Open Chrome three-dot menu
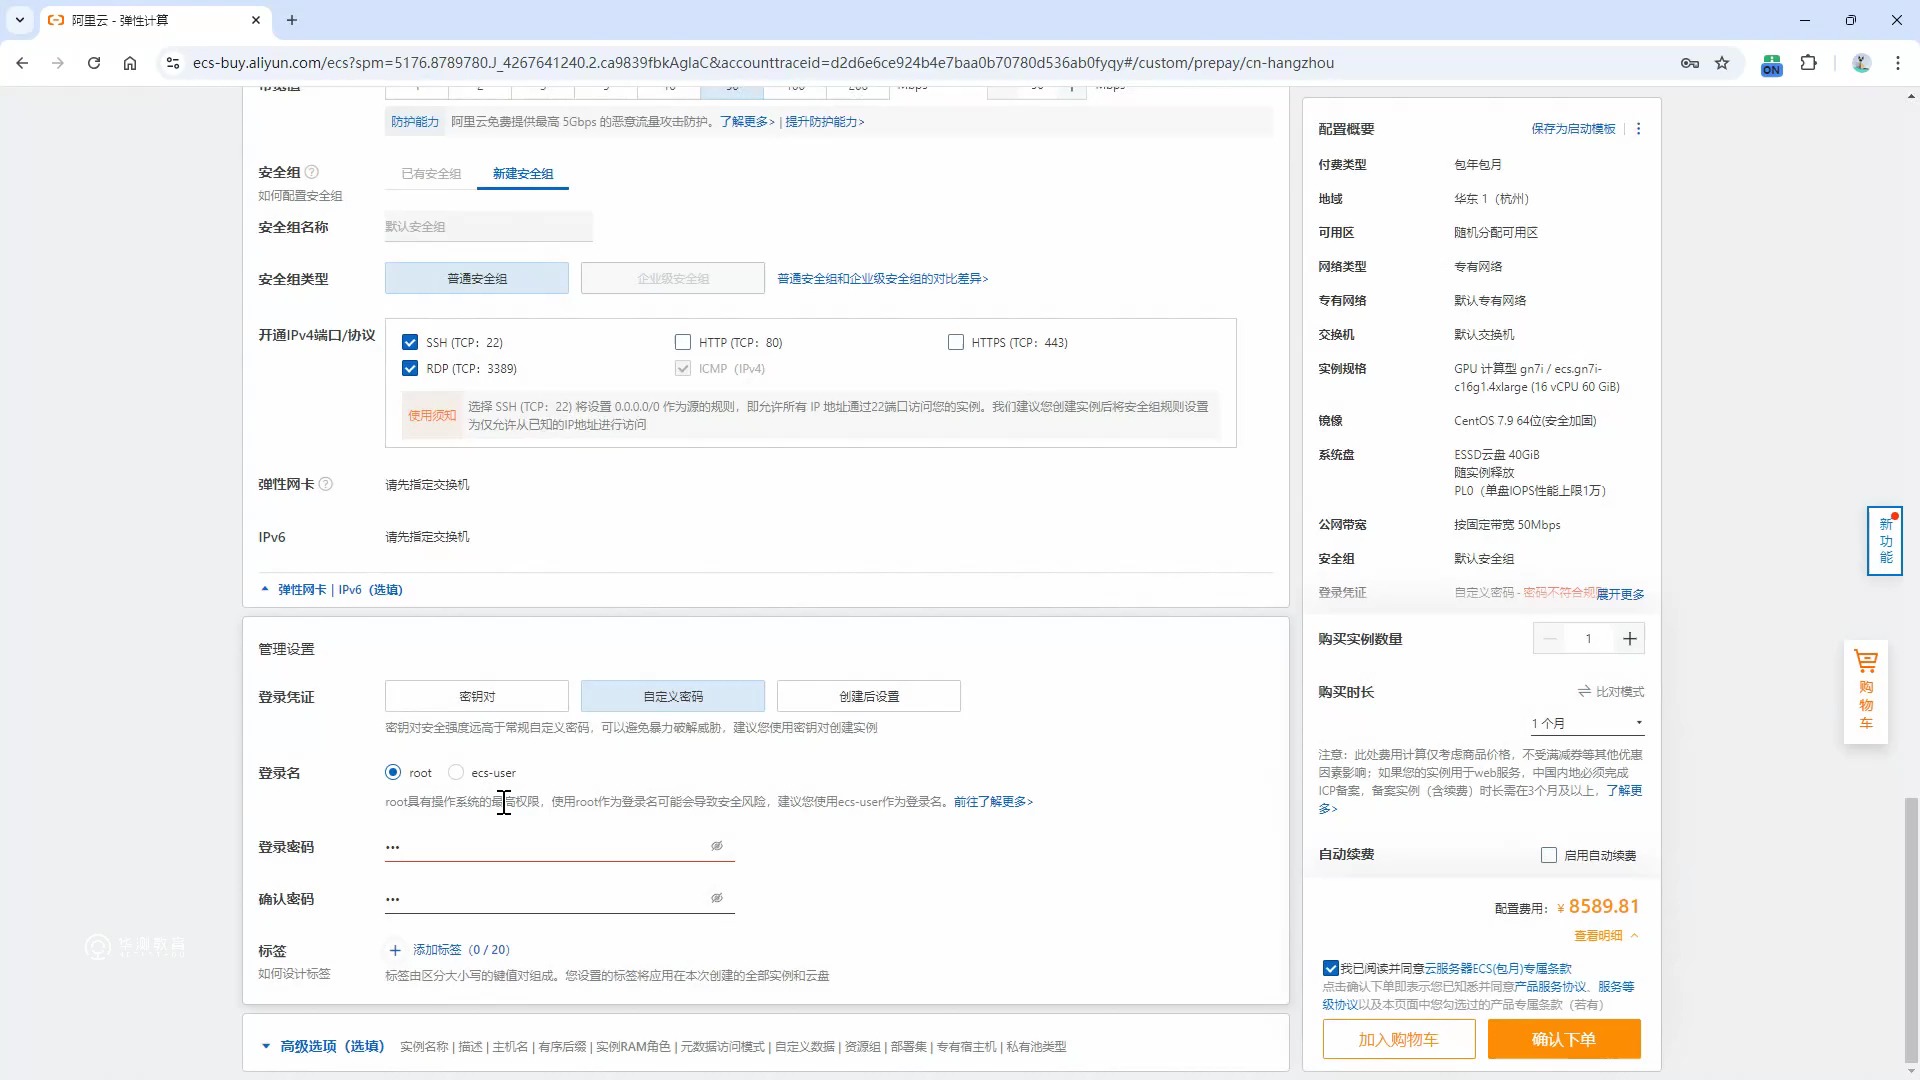Screen dimensions: 1920x1080 coord(1898,63)
